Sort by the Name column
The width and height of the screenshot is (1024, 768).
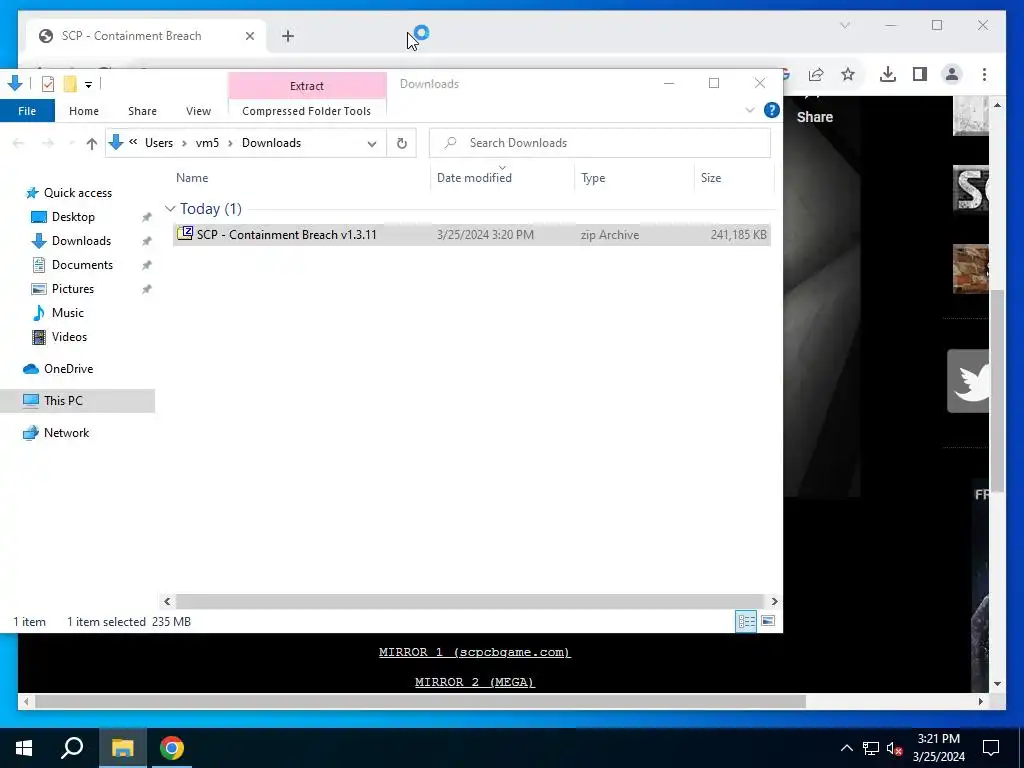192,178
